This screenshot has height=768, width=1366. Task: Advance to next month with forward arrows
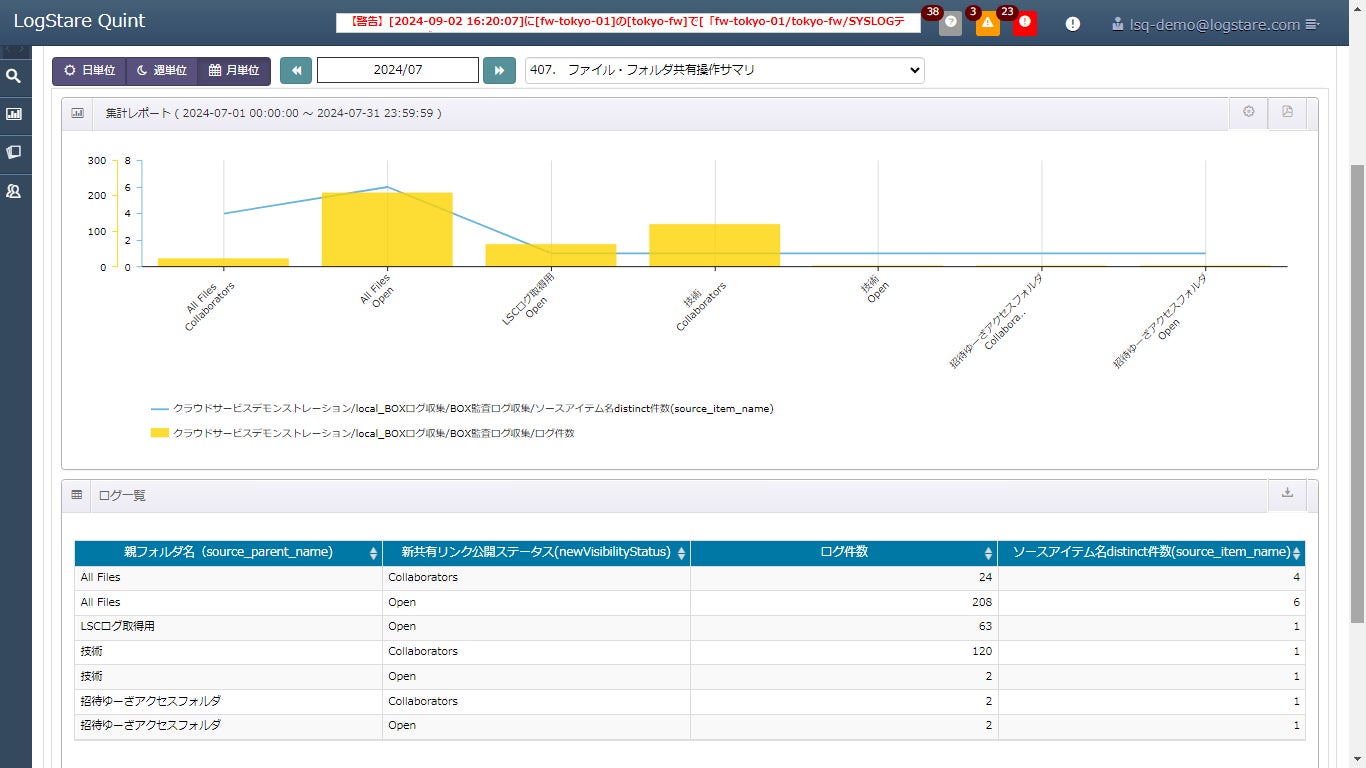[x=499, y=71]
